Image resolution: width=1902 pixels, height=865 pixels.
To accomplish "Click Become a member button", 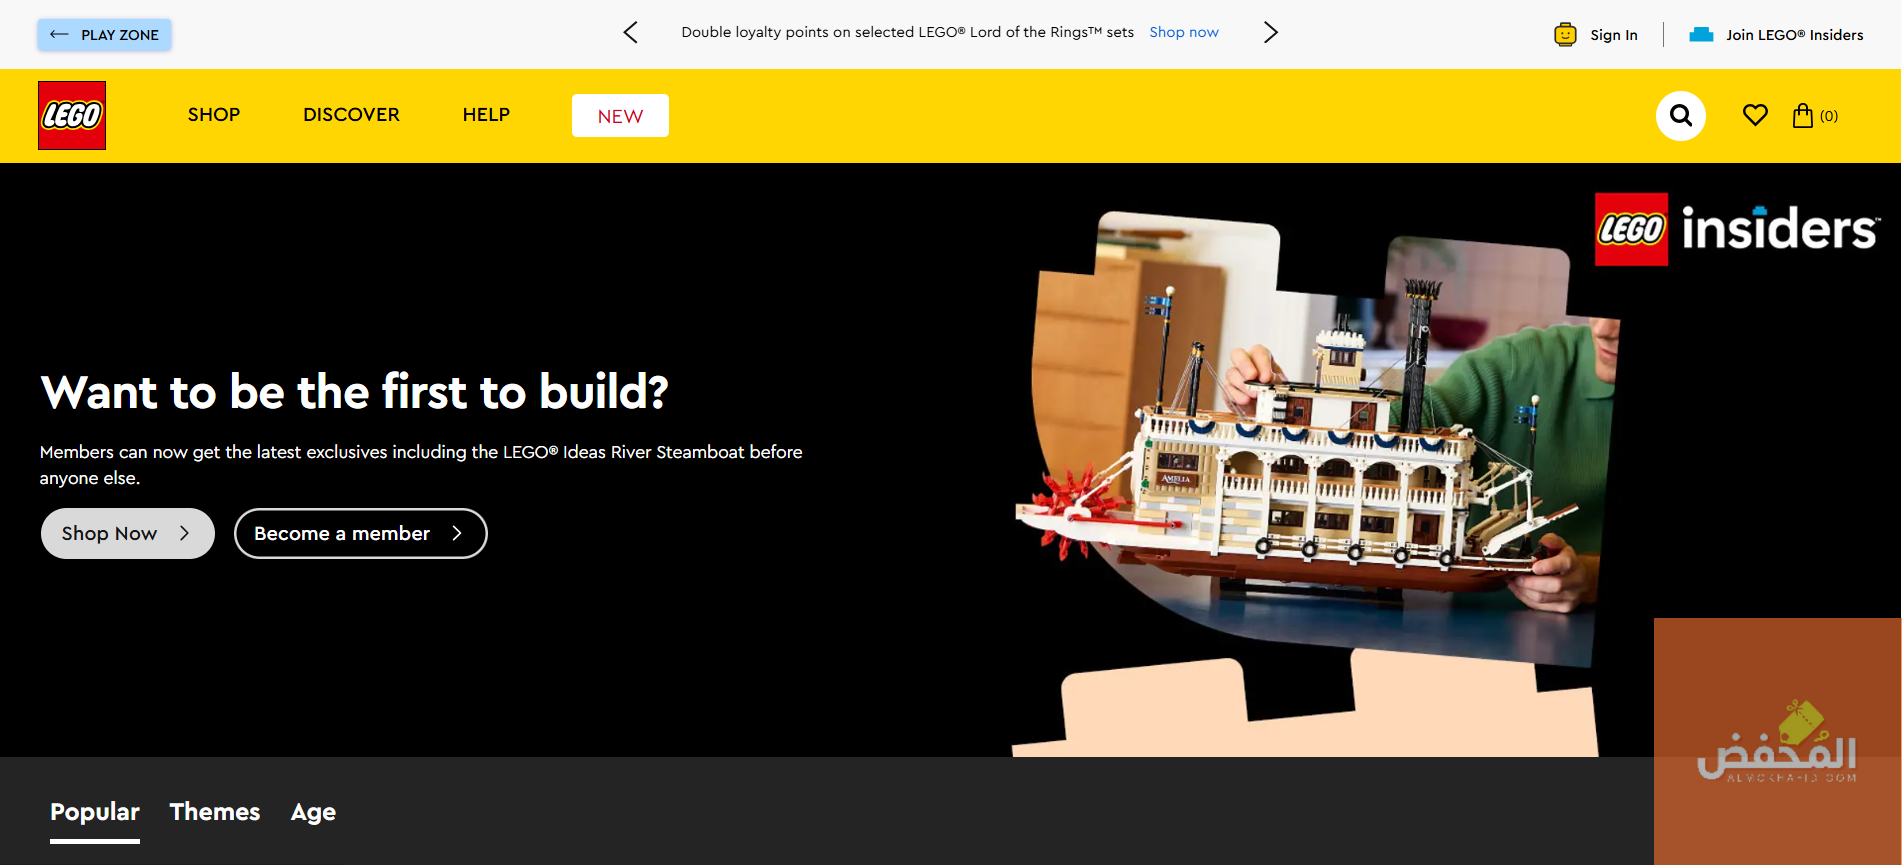I will pyautogui.click(x=361, y=533).
